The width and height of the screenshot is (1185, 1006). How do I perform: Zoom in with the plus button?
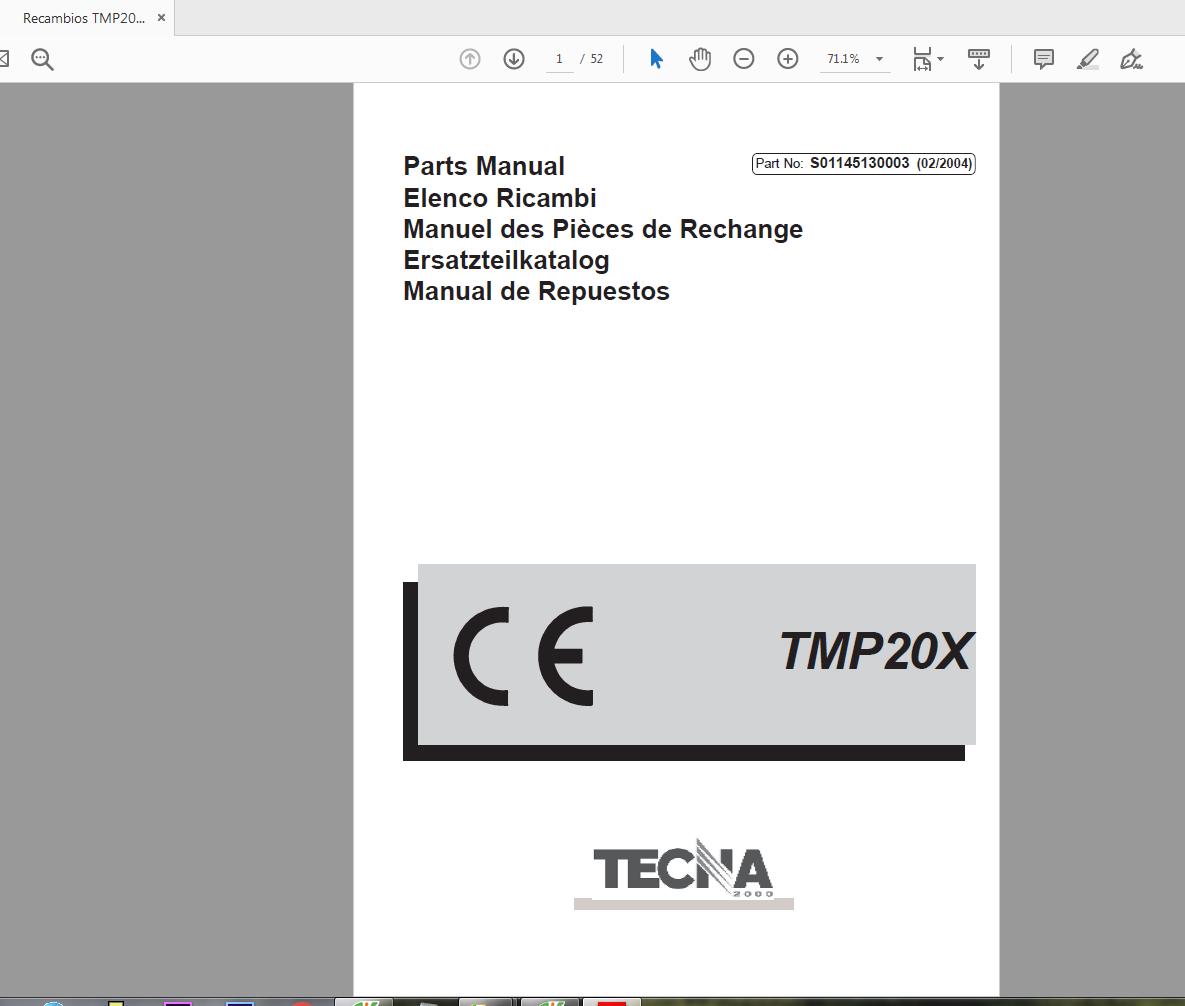(787, 59)
